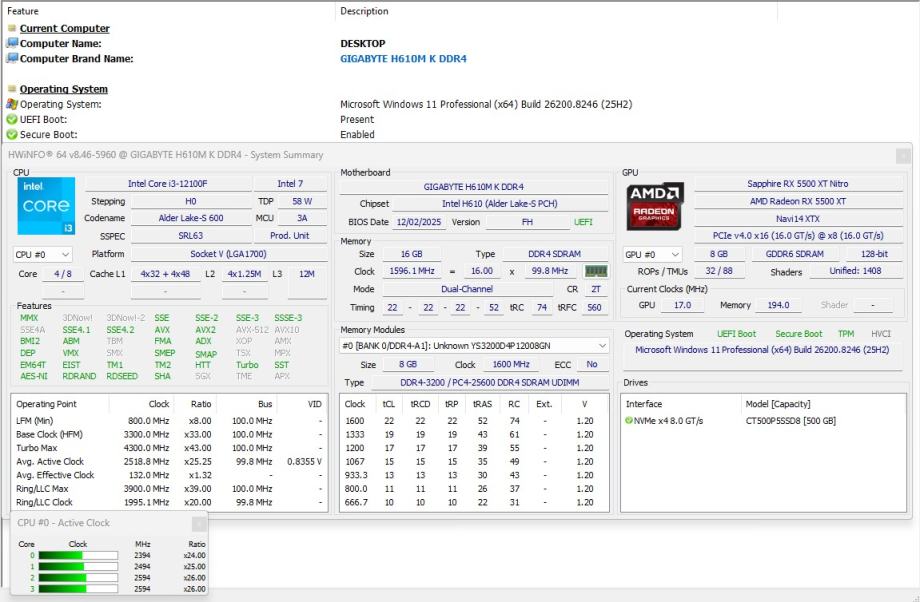Click the Memory Size 16 GB field
This screenshot has width=920, height=602.
412,254
